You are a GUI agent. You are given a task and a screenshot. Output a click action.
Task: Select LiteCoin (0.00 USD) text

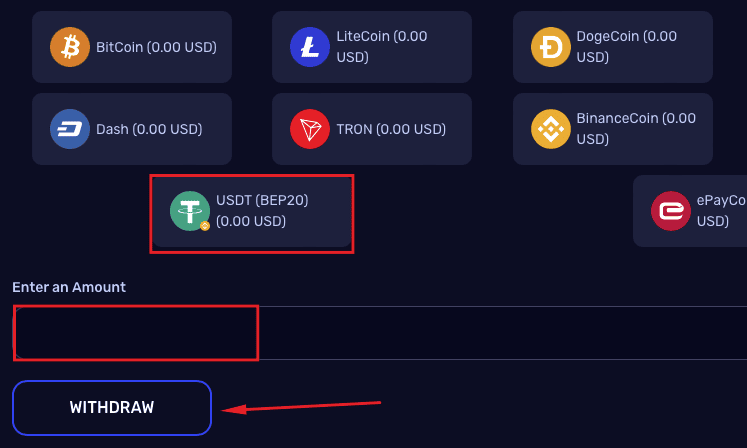pyautogui.click(x=382, y=47)
